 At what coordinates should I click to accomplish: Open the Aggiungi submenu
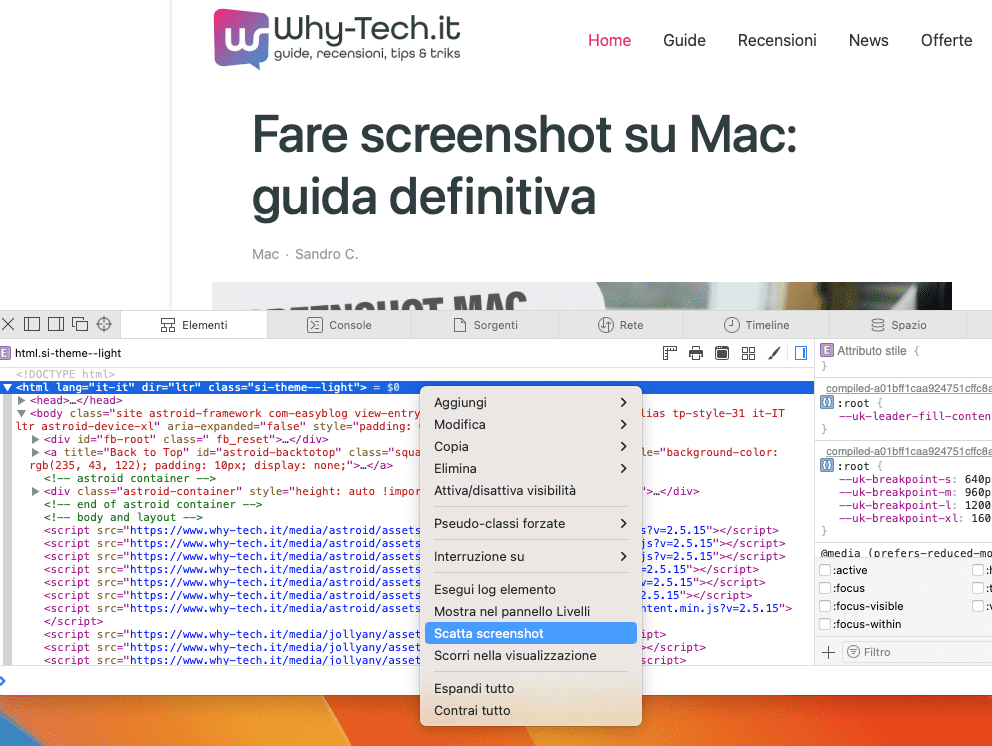pyautogui.click(x=531, y=402)
